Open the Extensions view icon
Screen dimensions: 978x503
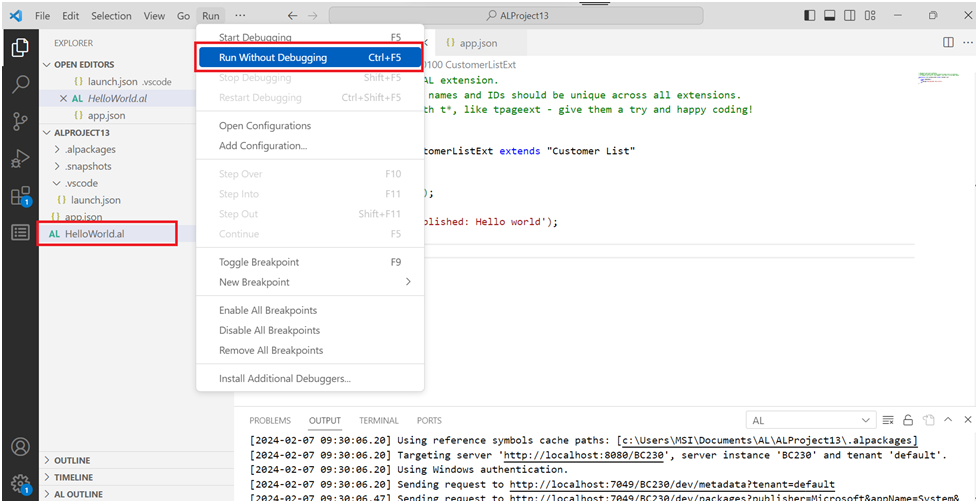(x=19, y=195)
